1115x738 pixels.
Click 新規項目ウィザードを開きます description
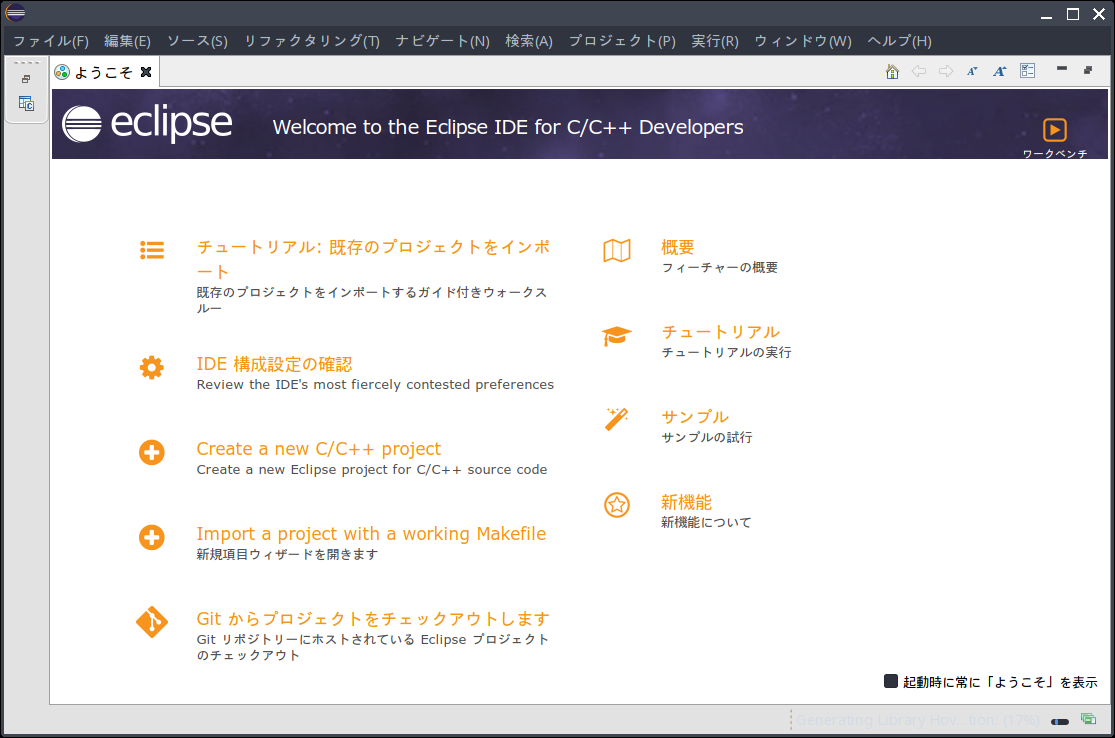tap(287, 554)
